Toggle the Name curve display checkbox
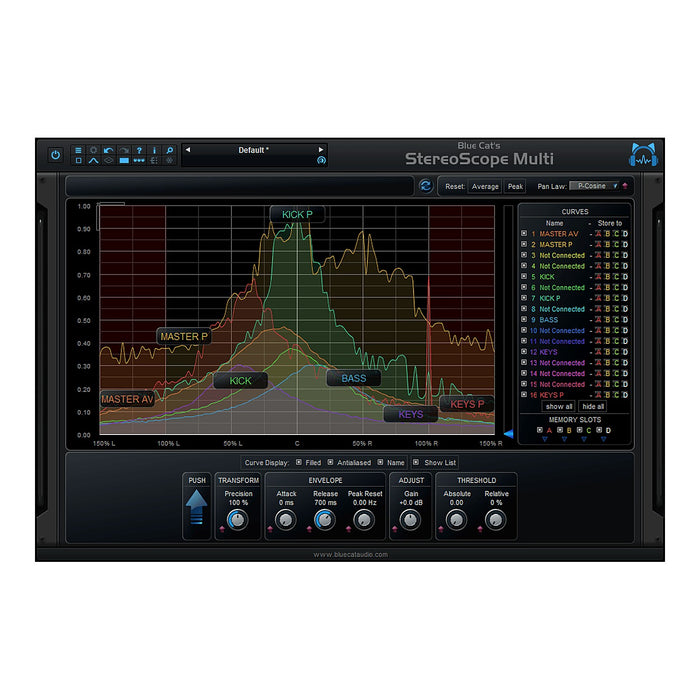The width and height of the screenshot is (700, 700). (380, 462)
